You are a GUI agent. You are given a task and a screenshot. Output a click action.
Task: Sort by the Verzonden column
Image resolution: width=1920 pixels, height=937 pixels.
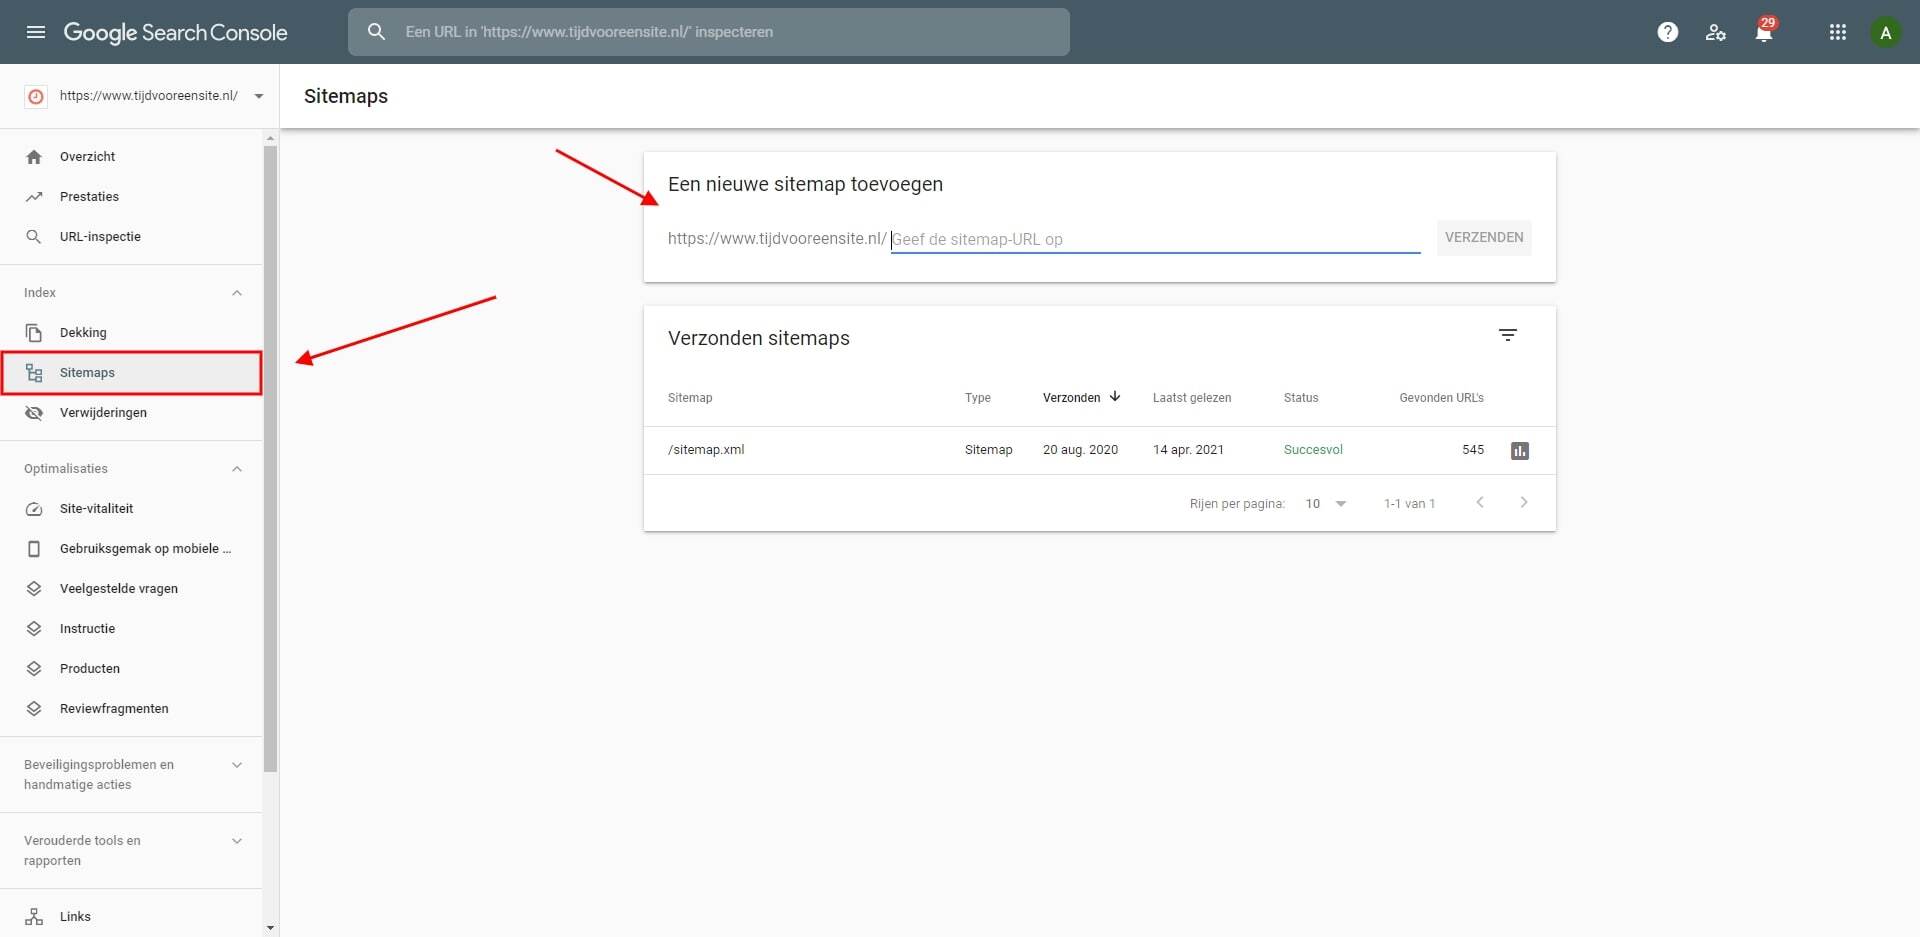coord(1081,398)
